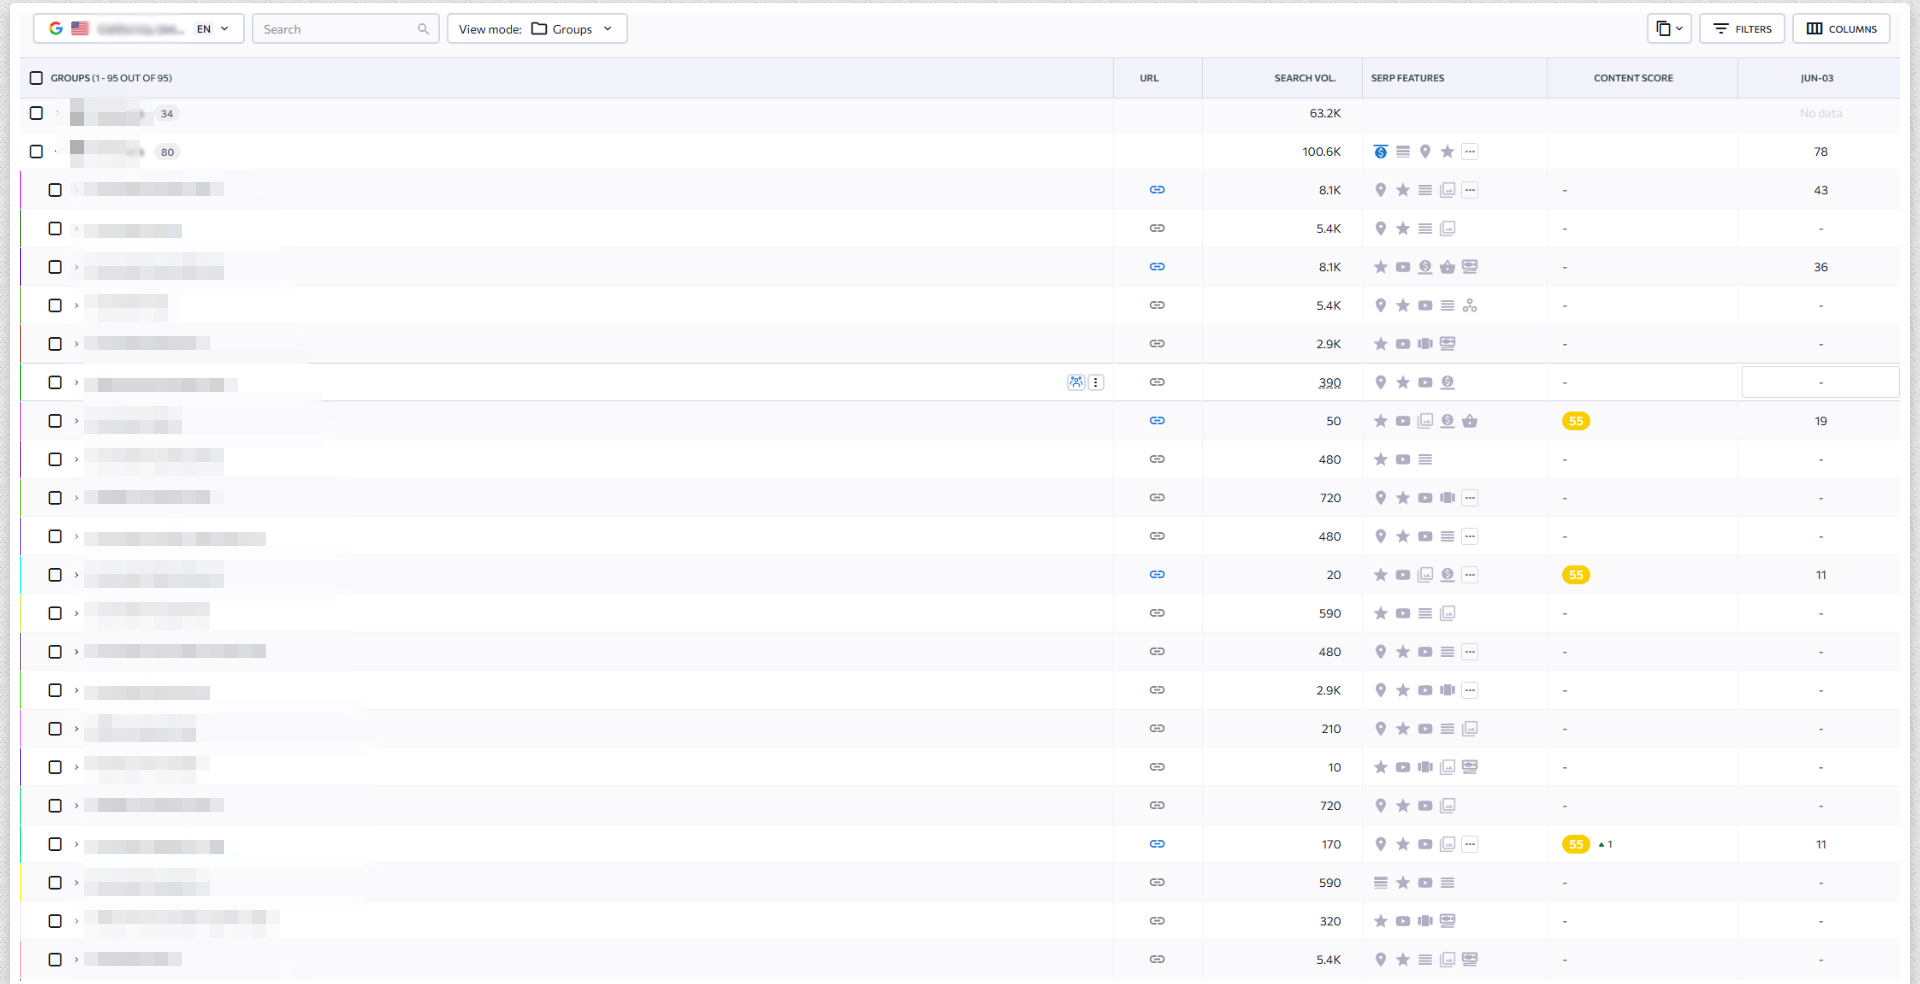The image size is (1920, 984).
Task: Check the box for the 34-keyword group
Action: [36, 113]
